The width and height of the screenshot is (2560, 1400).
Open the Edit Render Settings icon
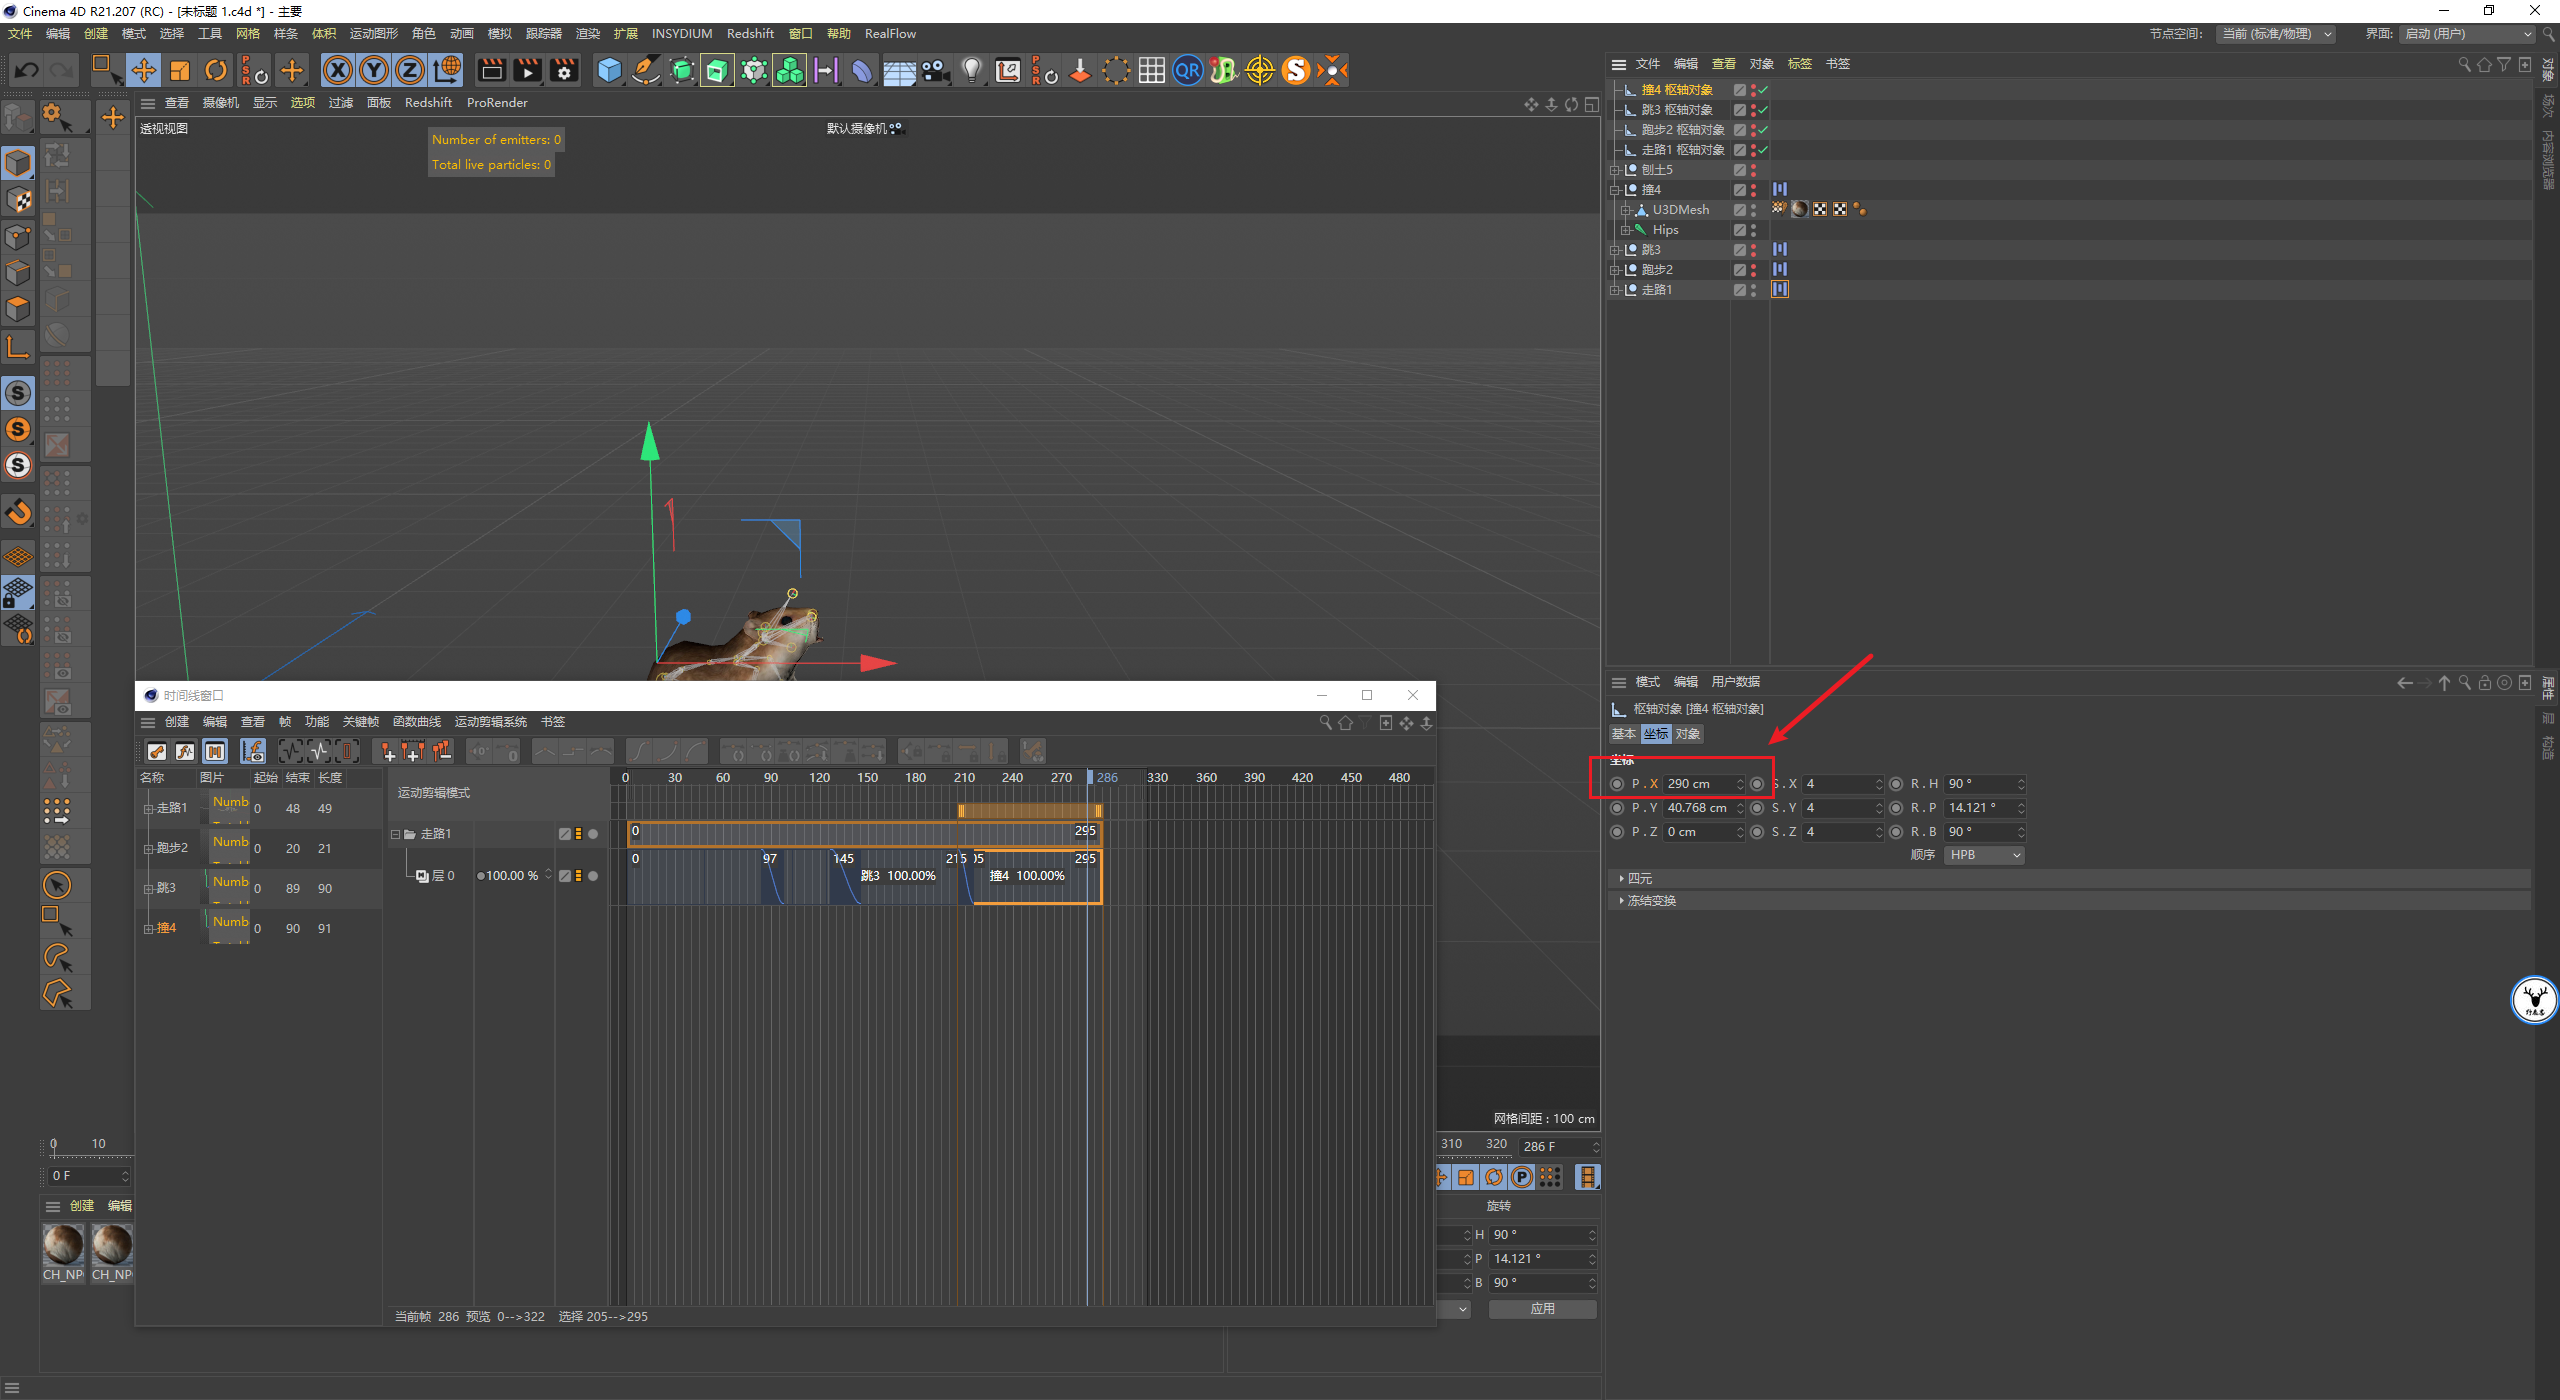564,70
